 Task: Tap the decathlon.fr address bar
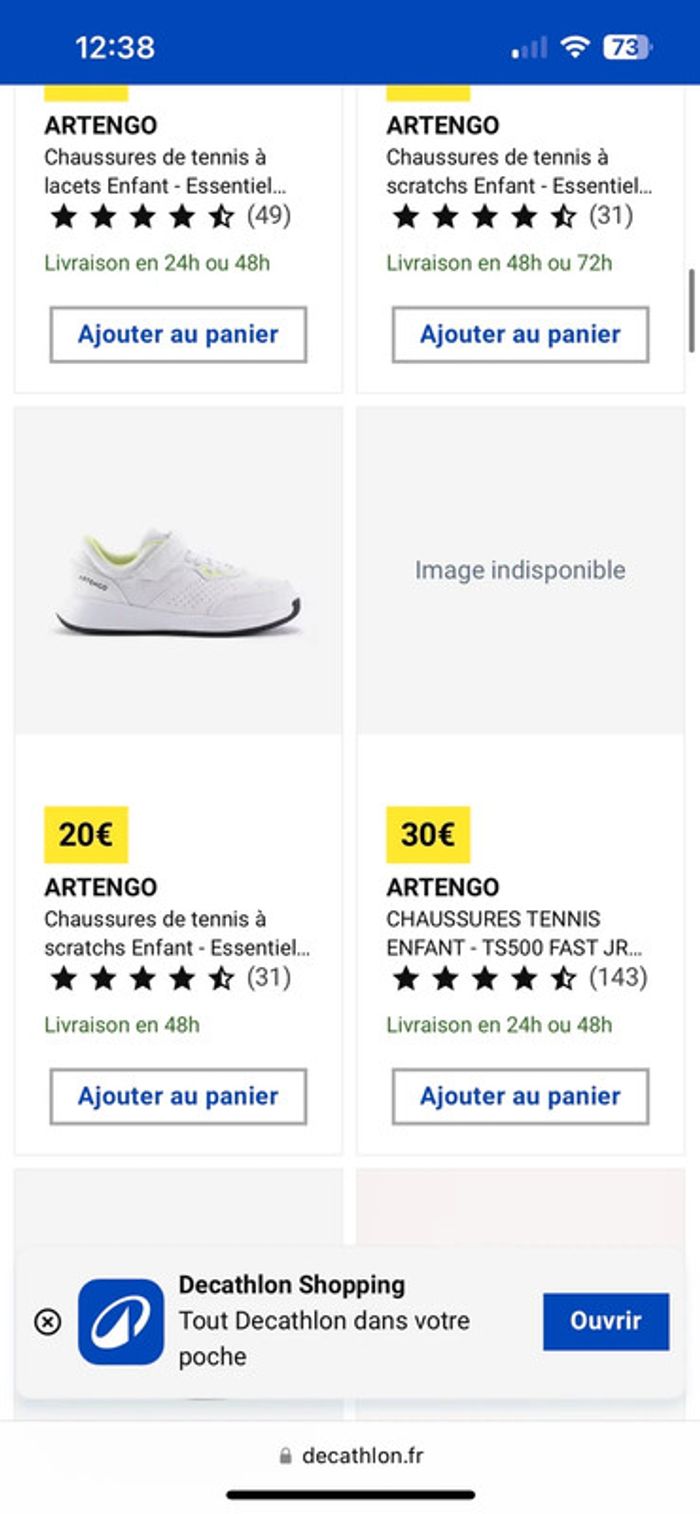(x=362, y=1456)
